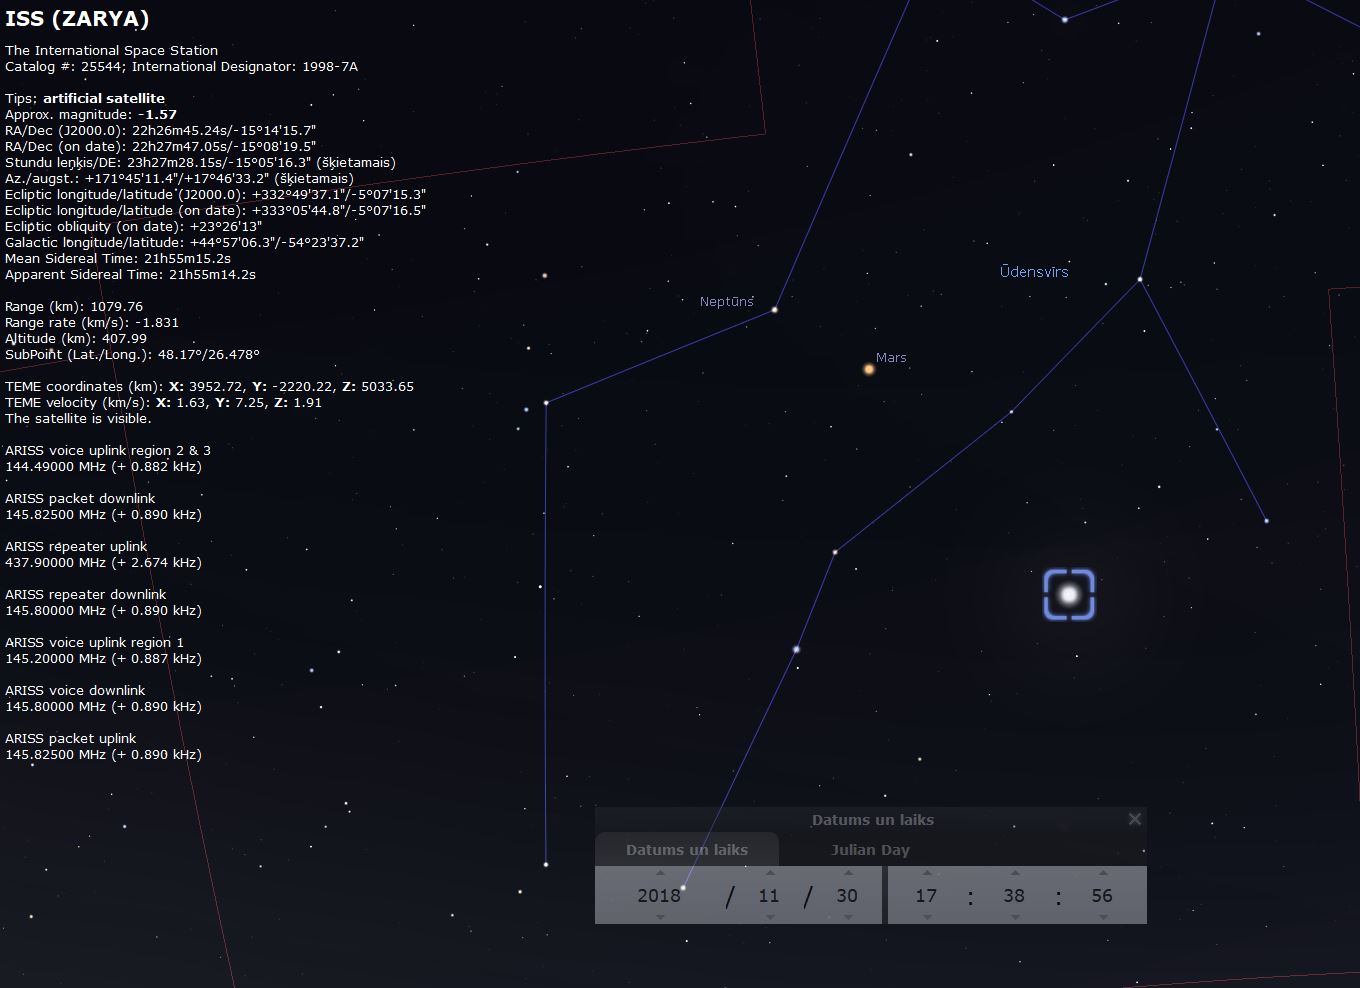Click the seconds field showing 56
The width and height of the screenshot is (1360, 988).
point(1102,895)
